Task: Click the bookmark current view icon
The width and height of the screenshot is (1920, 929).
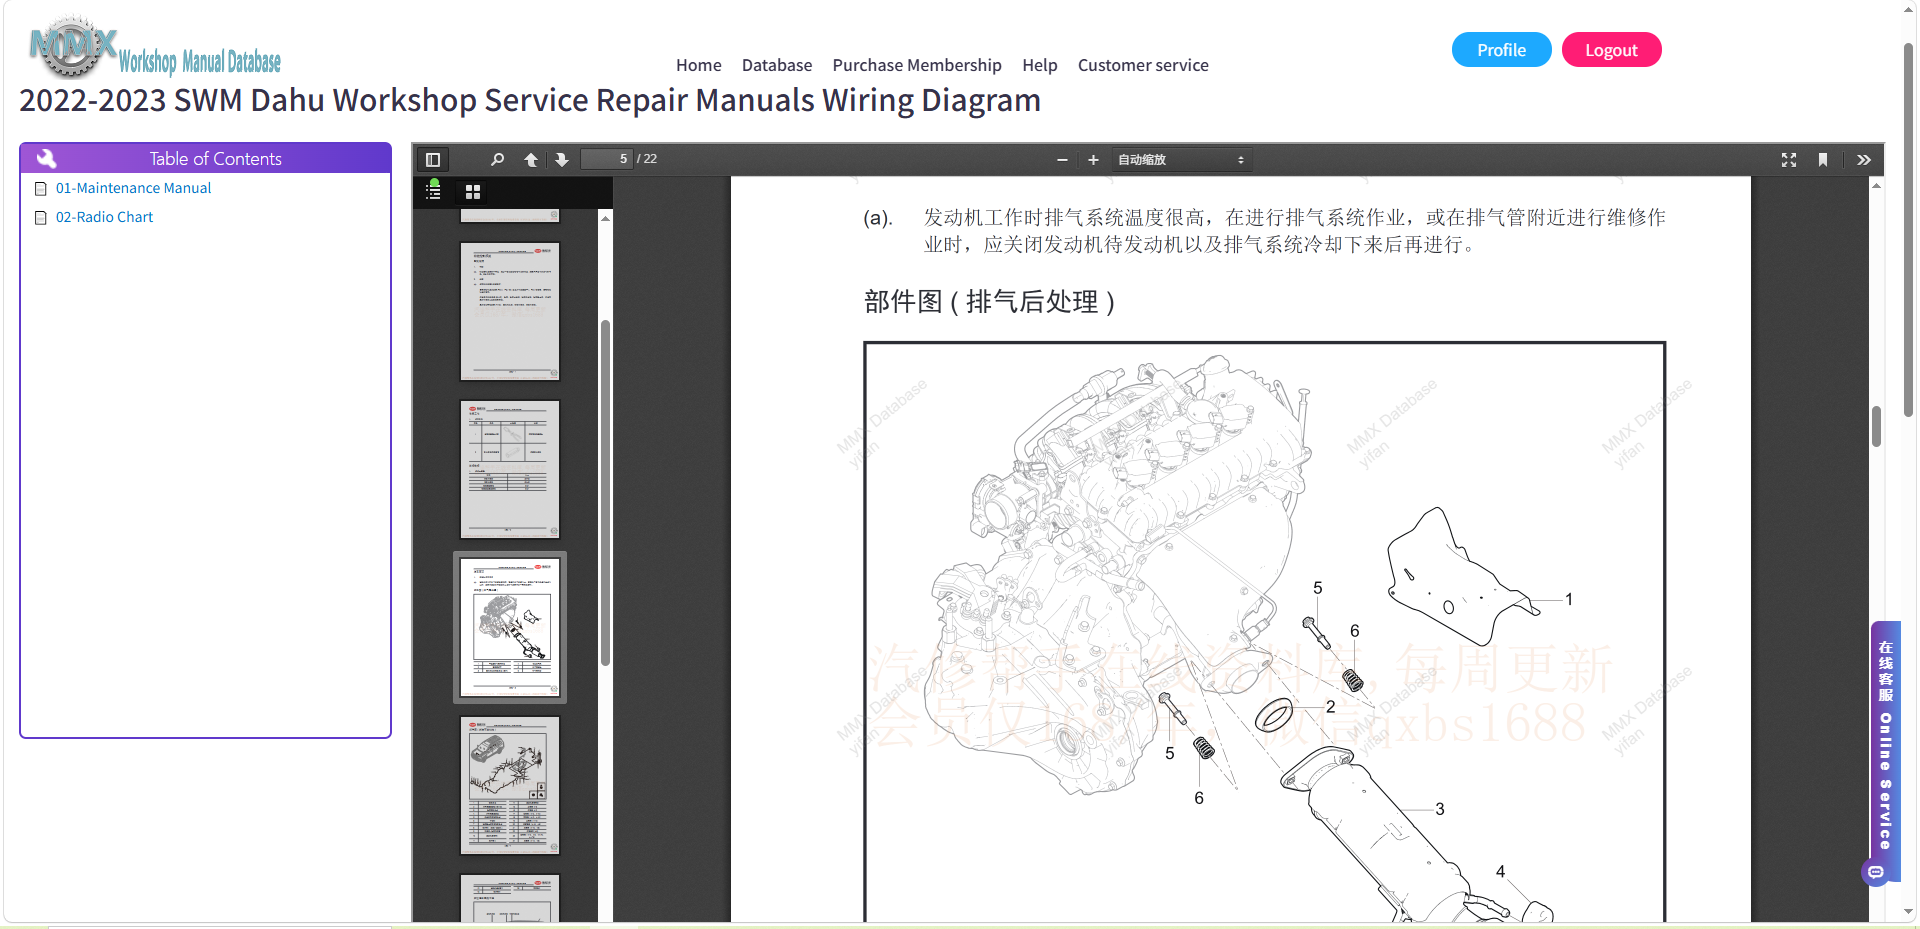Action: [1823, 160]
